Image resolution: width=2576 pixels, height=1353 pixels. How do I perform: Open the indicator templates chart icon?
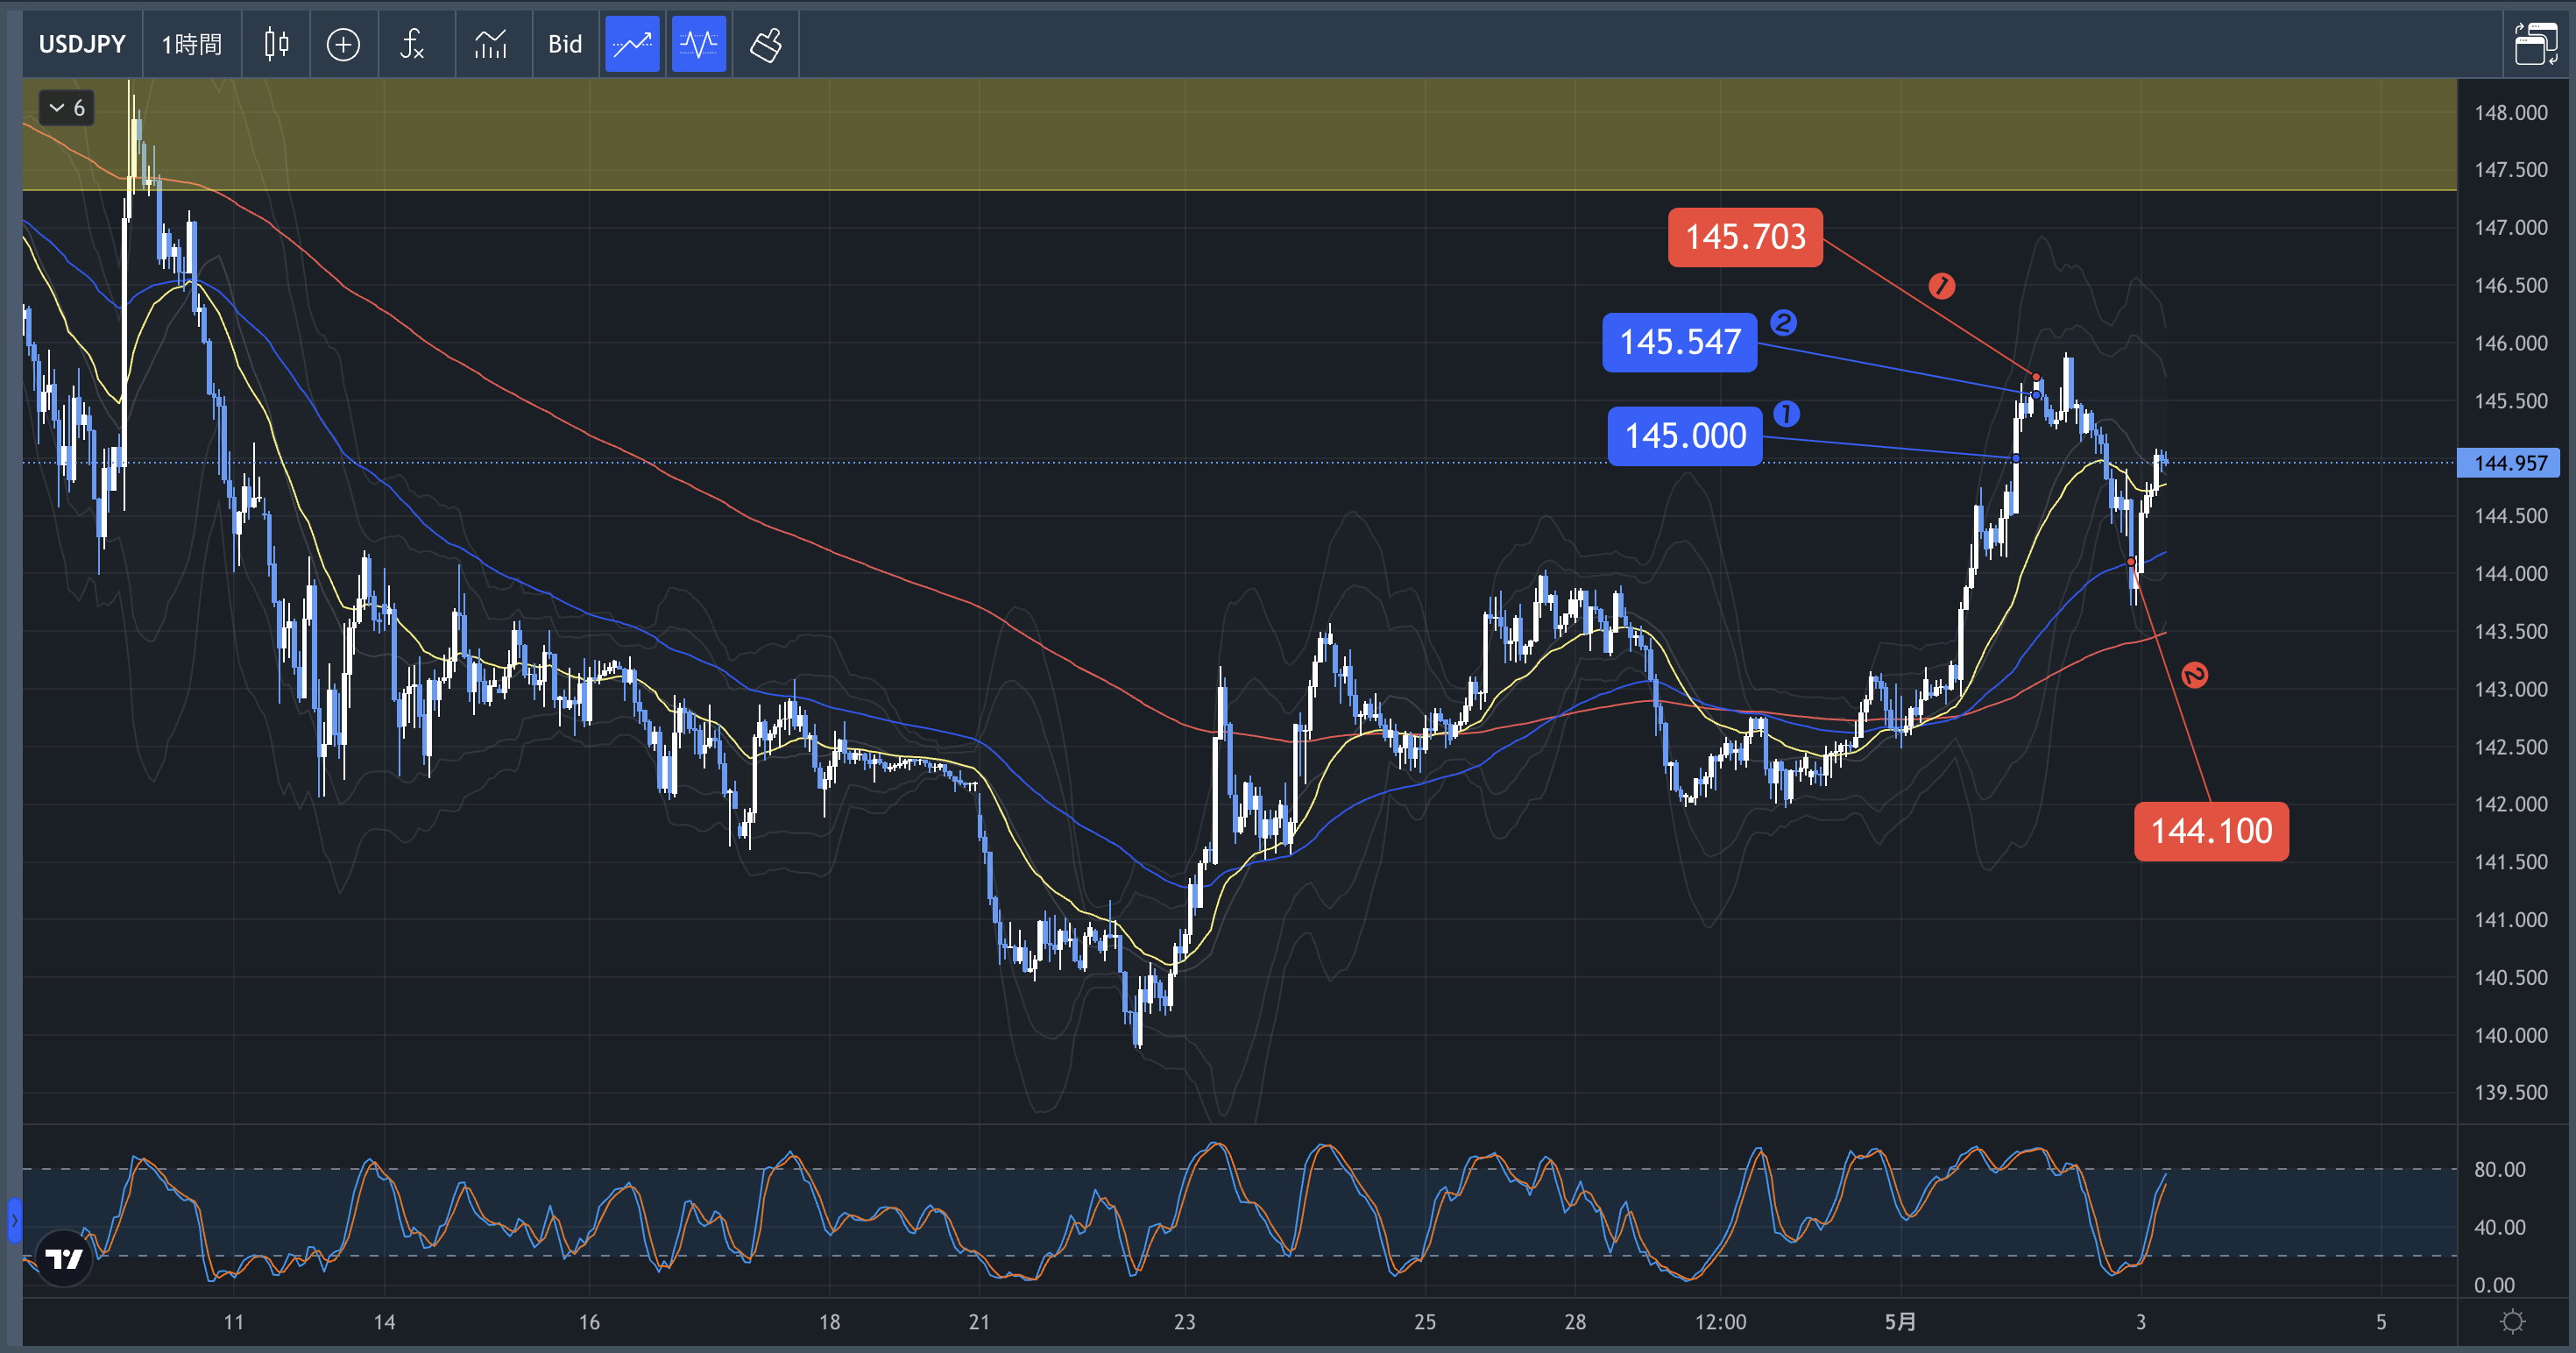coord(491,44)
